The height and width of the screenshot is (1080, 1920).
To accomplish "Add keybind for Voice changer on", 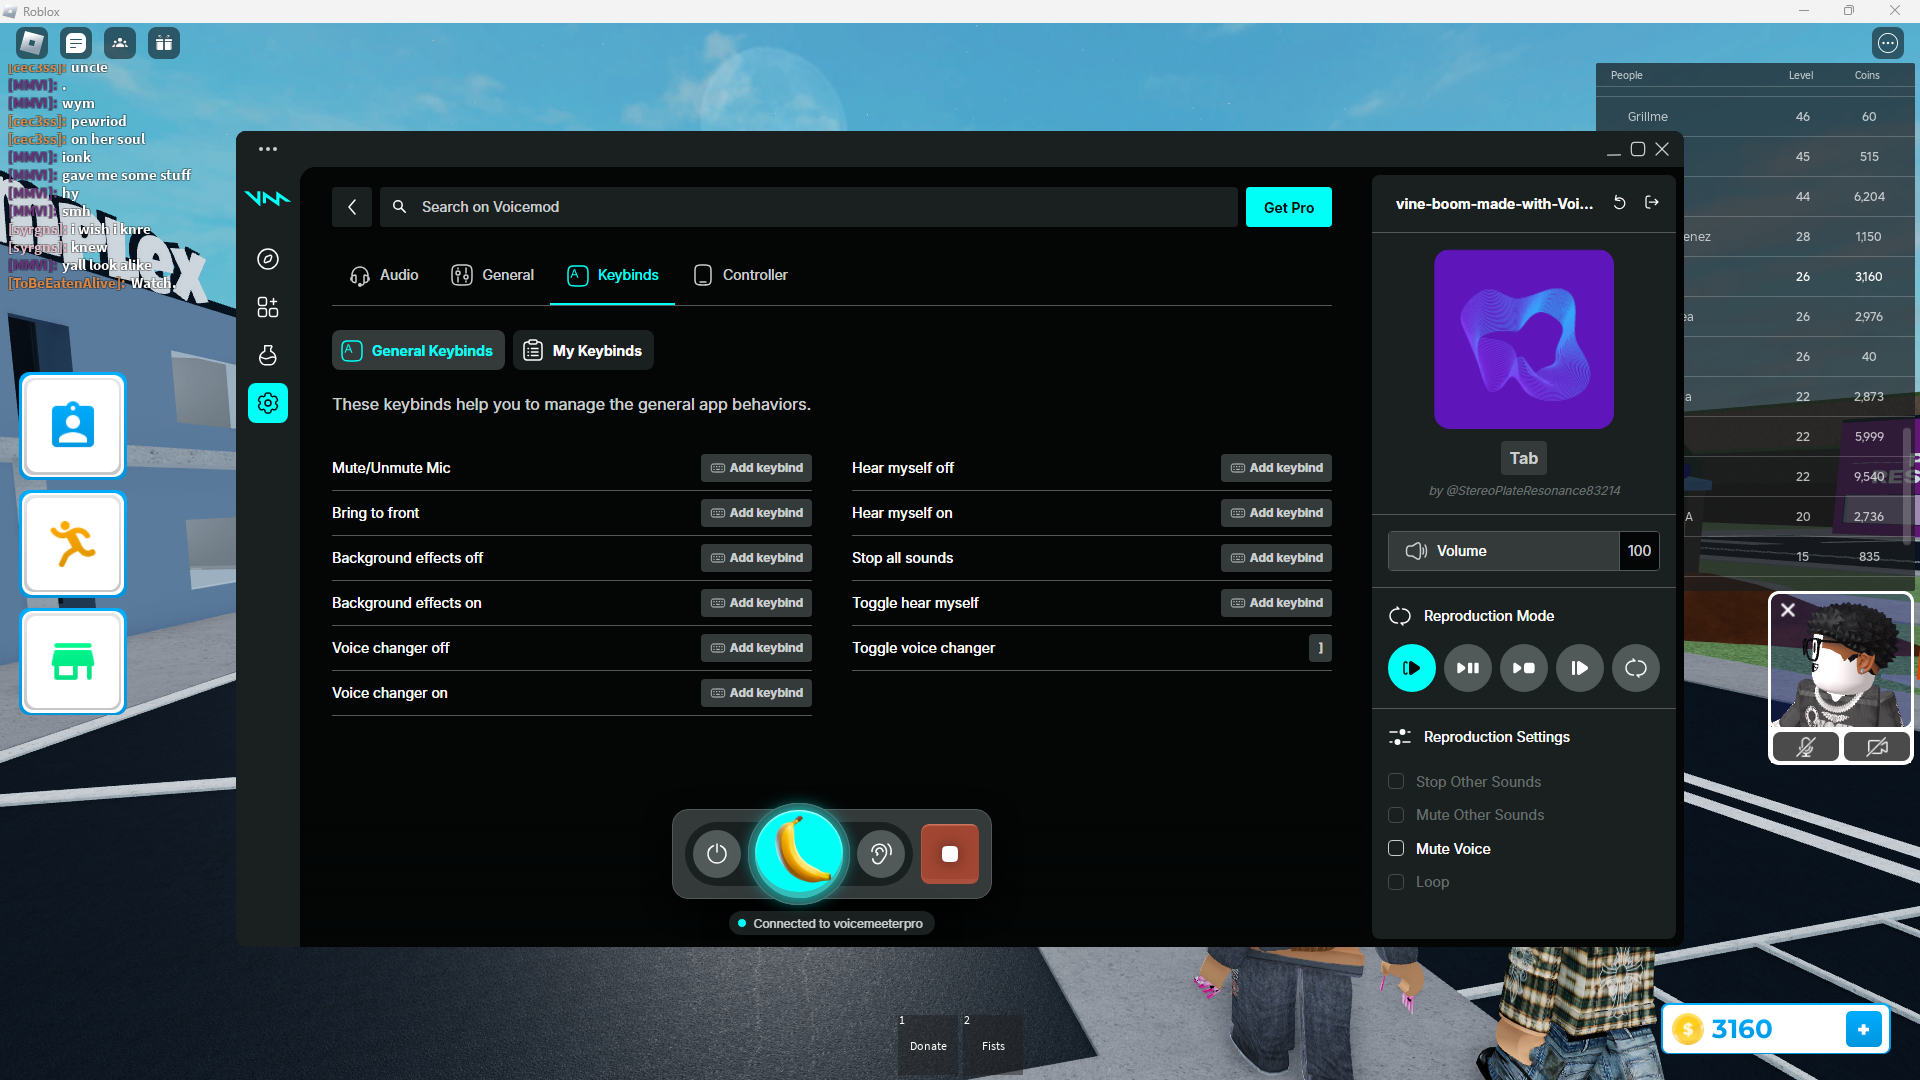I will (757, 693).
